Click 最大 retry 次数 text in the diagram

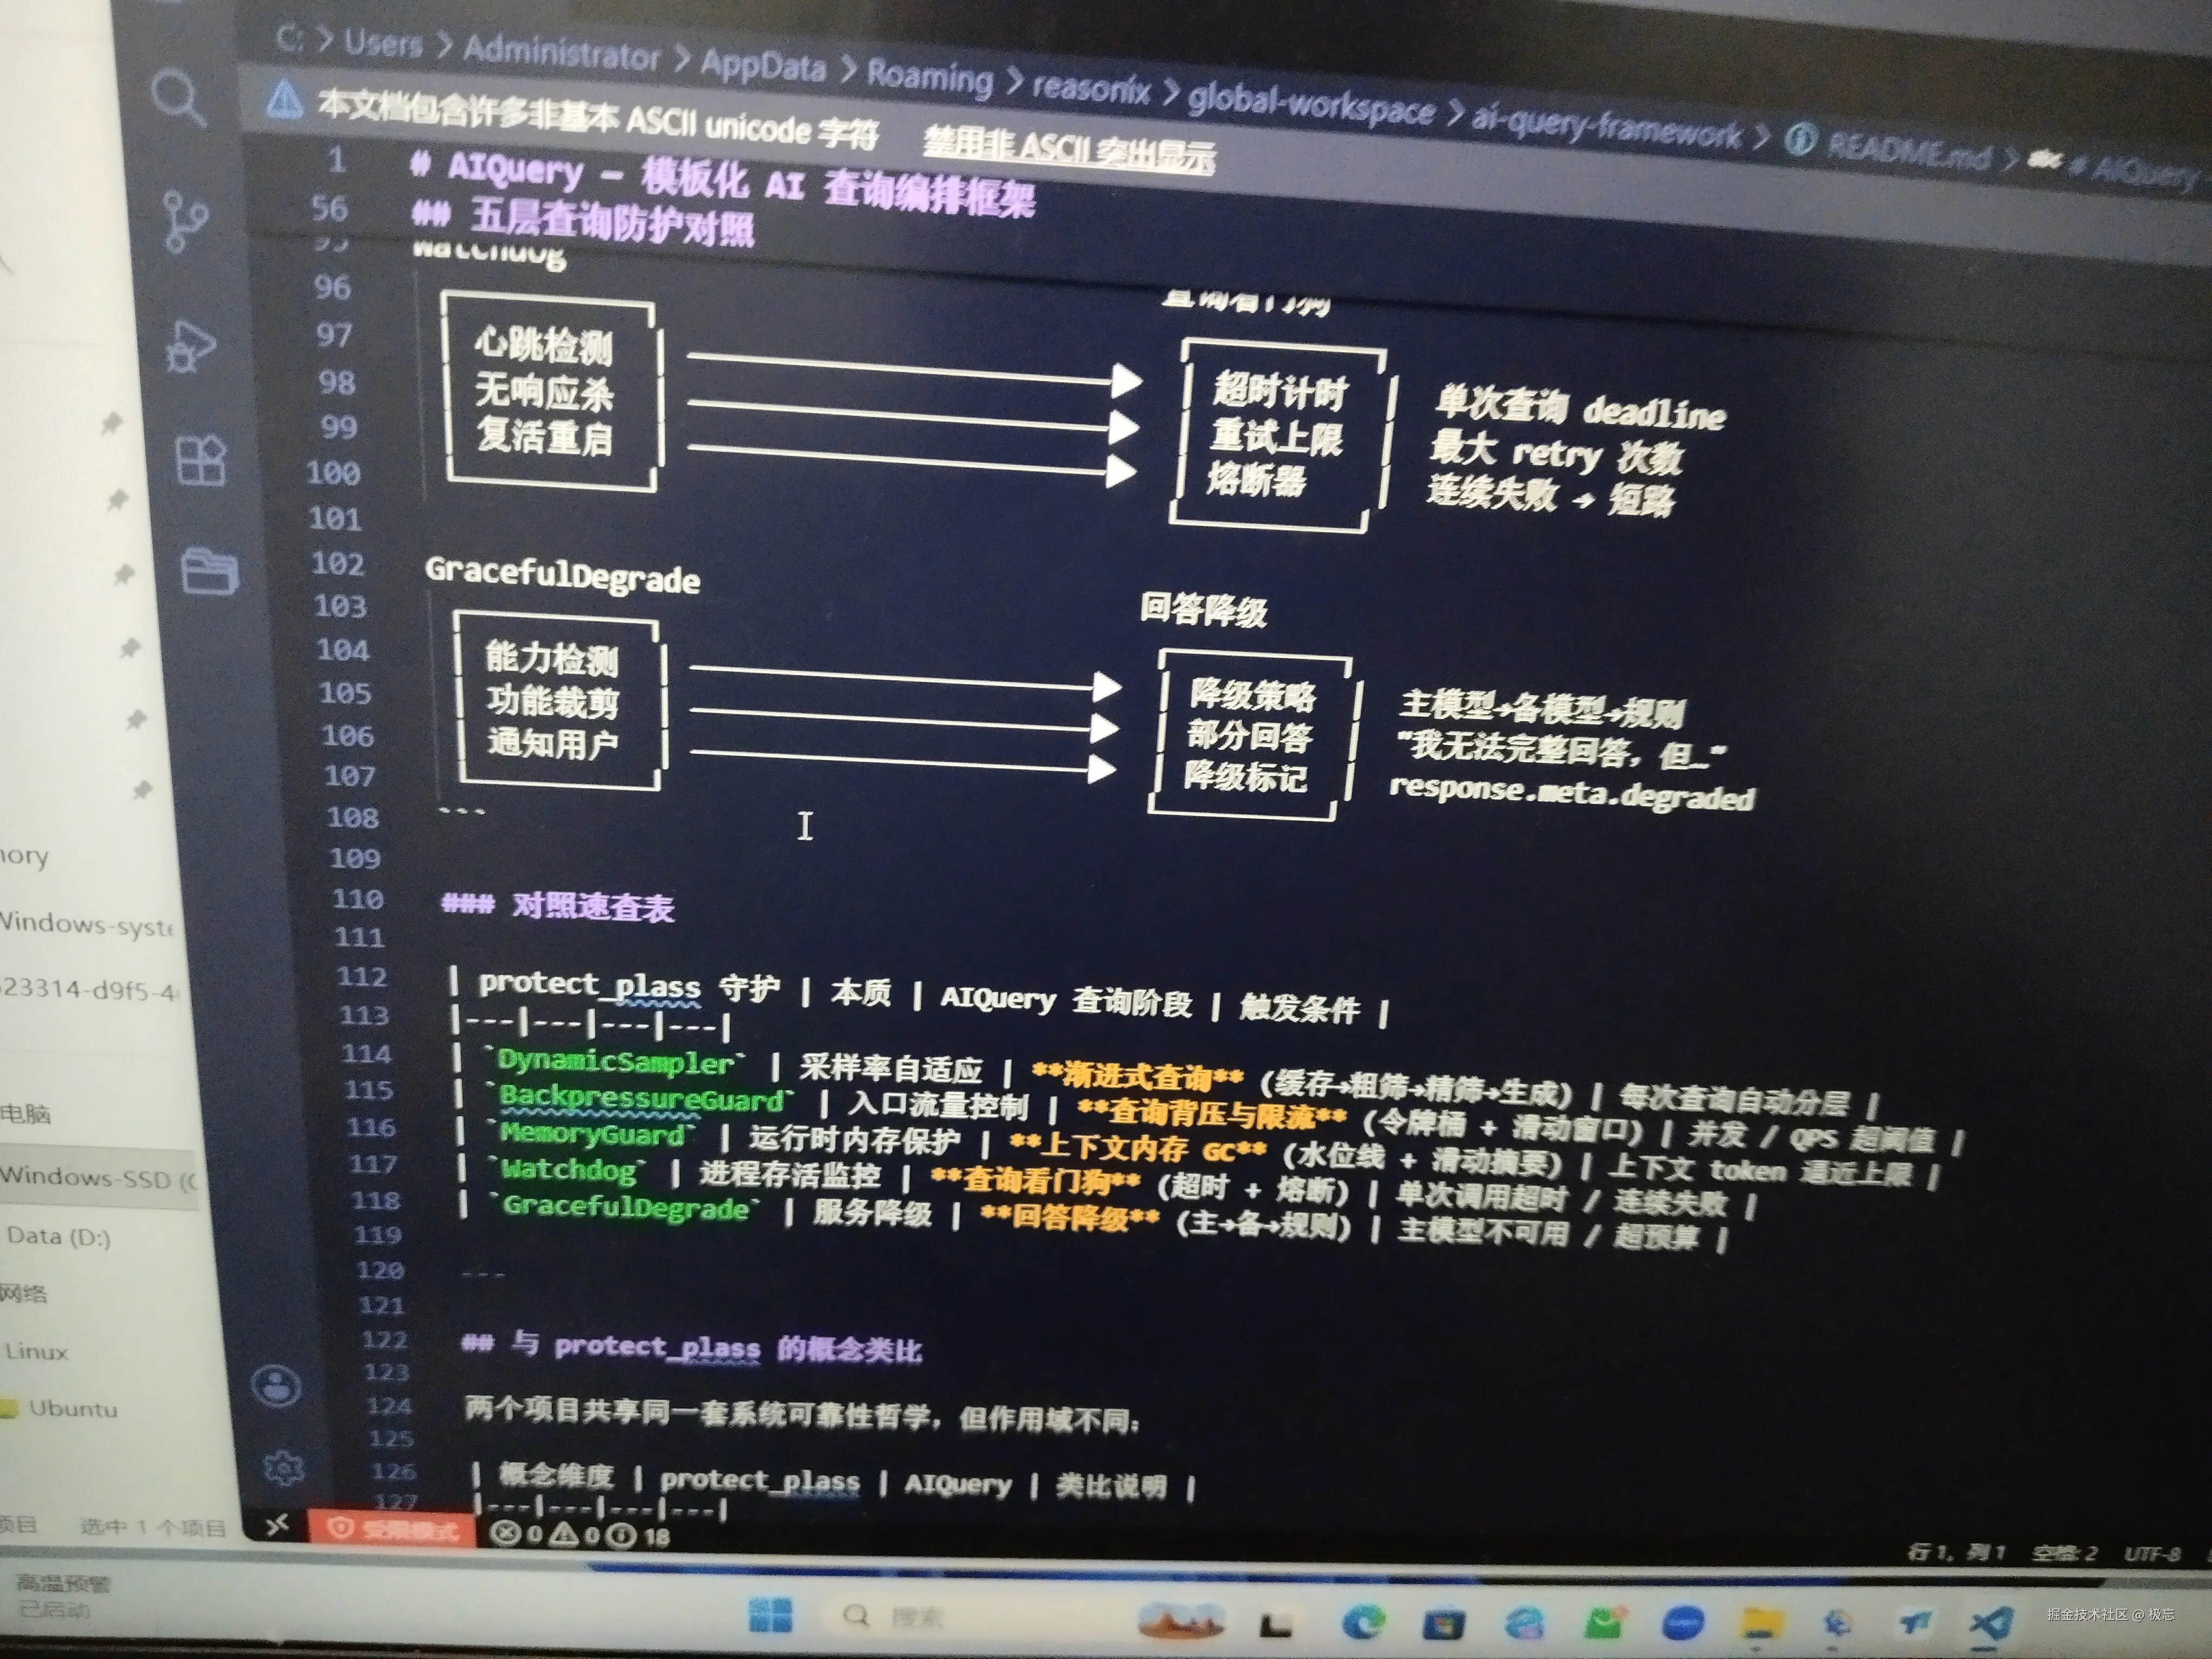[x=1556, y=453]
